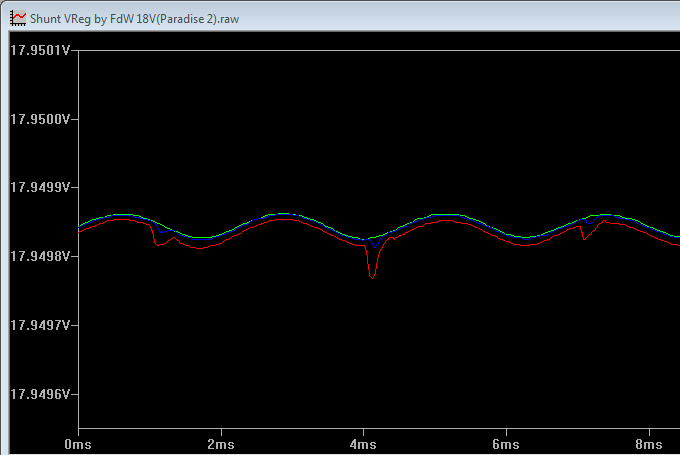Screen dimensions: 680x455
Task: Click the red trace dip just after 1ms
Action: [x=157, y=244]
